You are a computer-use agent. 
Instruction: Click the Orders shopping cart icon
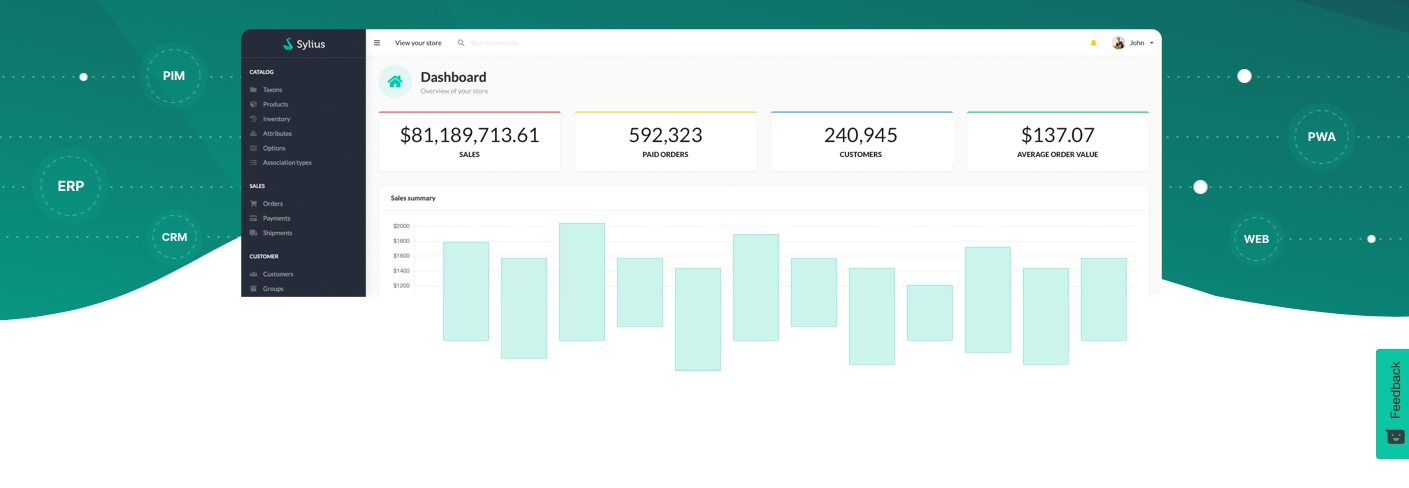(x=254, y=204)
